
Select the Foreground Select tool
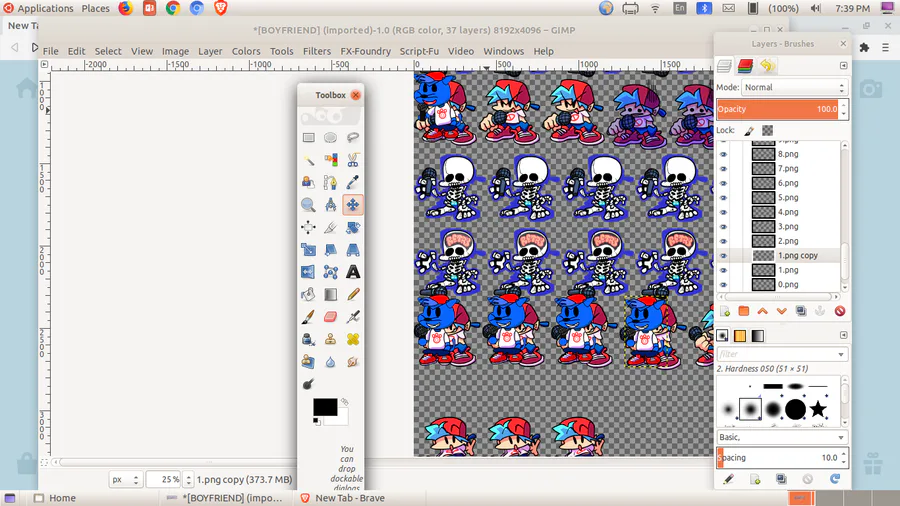click(308, 182)
